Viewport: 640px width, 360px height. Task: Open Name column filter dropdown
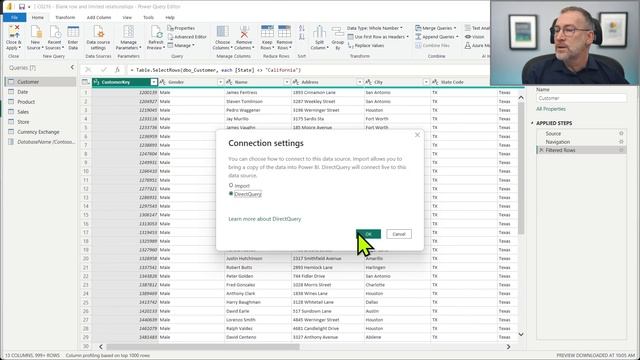coord(287,82)
